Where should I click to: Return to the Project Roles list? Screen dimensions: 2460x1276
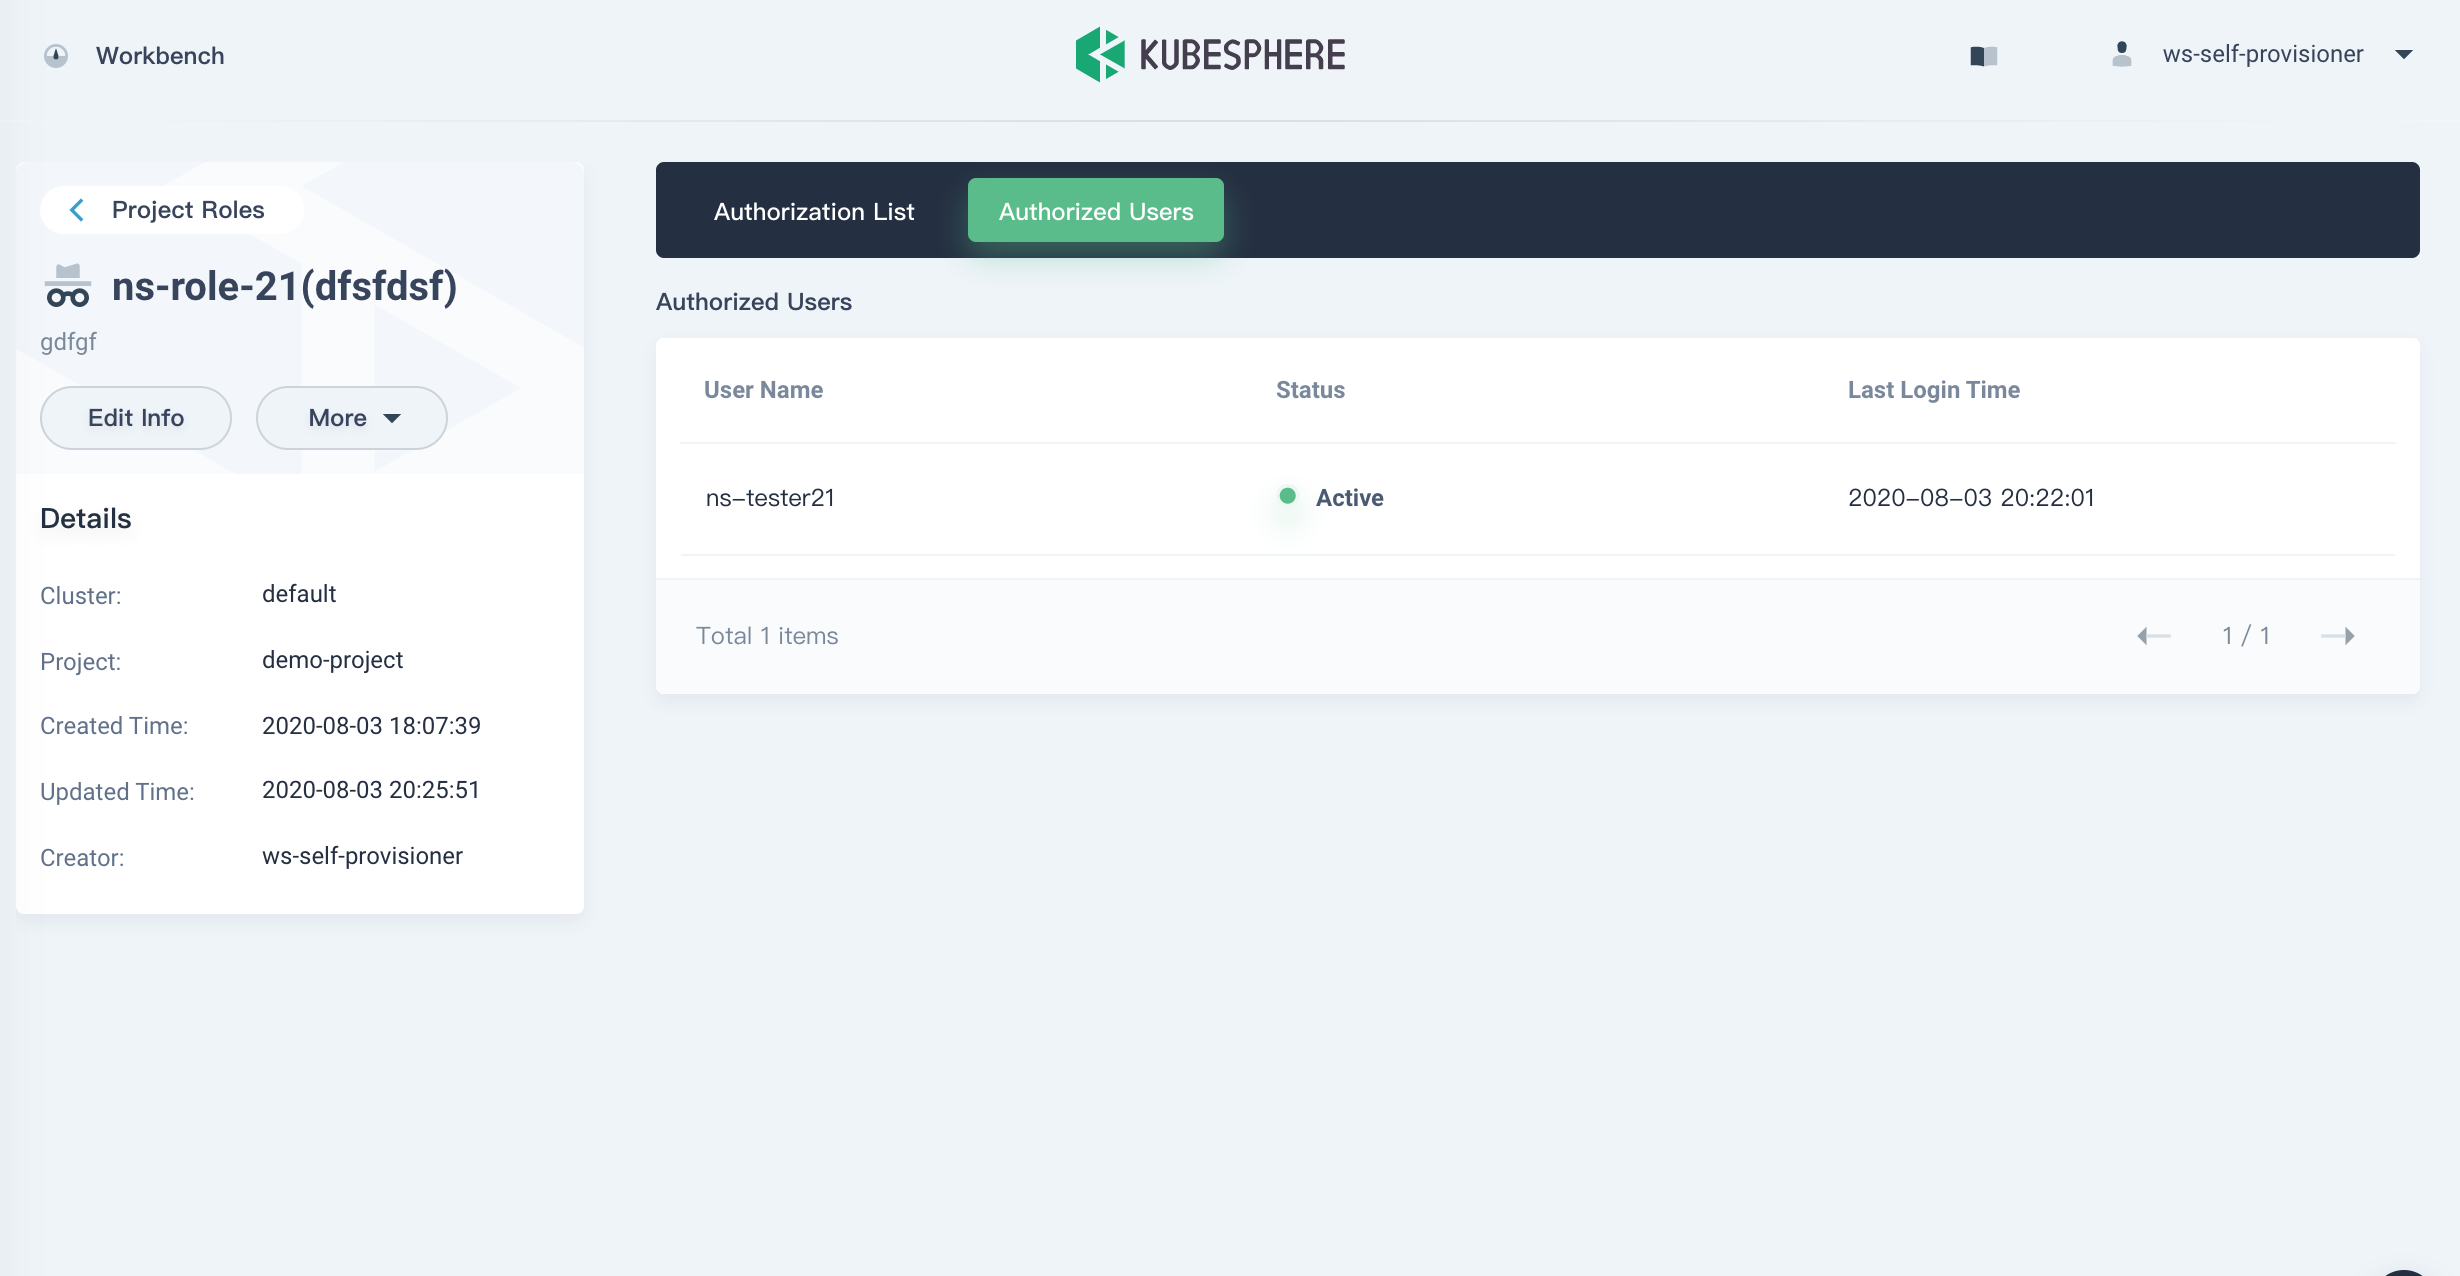[186, 209]
